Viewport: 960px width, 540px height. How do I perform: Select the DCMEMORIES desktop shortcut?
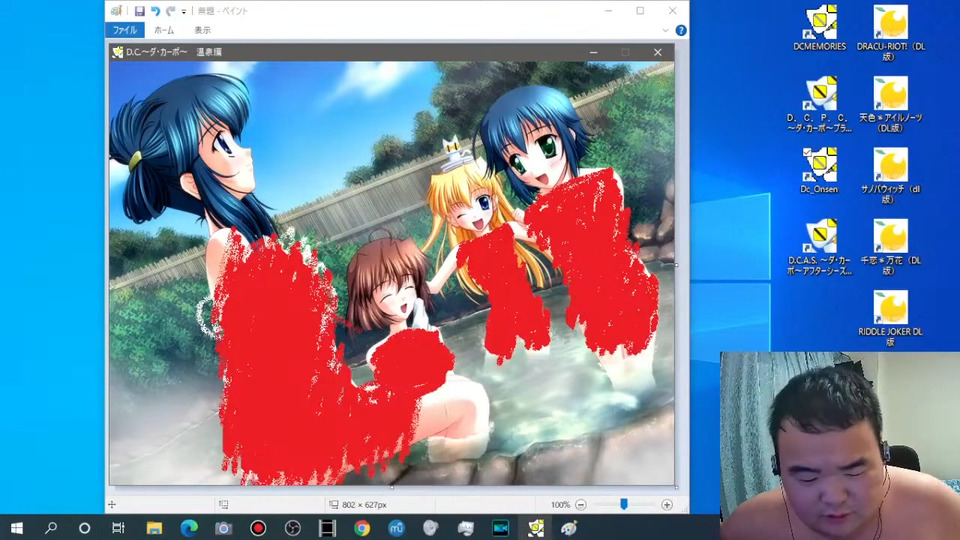pyautogui.click(x=819, y=28)
